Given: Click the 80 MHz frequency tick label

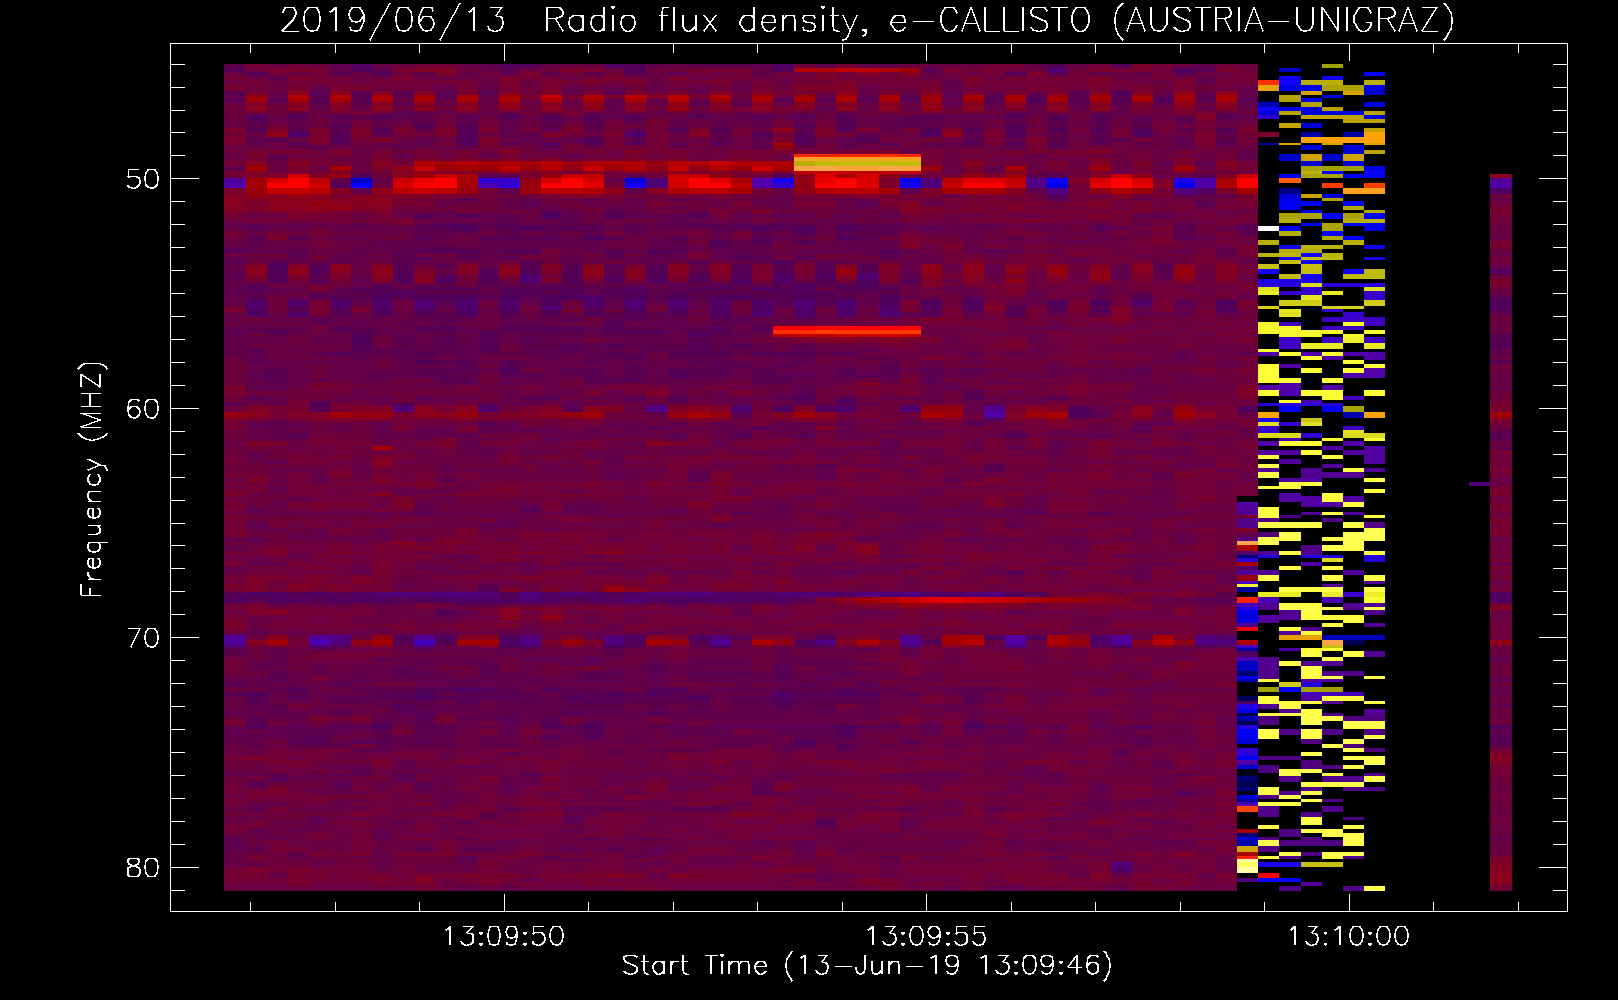Looking at the screenshot, I should point(143,868).
